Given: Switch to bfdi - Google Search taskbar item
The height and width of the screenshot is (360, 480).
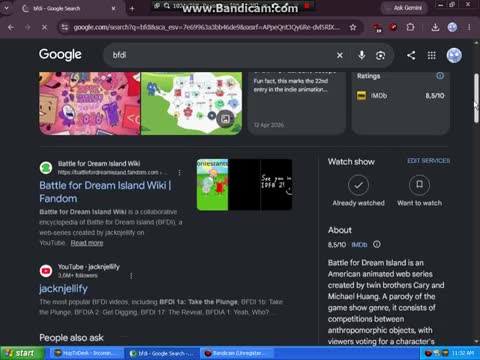Looking at the screenshot, I should tap(162, 353).
